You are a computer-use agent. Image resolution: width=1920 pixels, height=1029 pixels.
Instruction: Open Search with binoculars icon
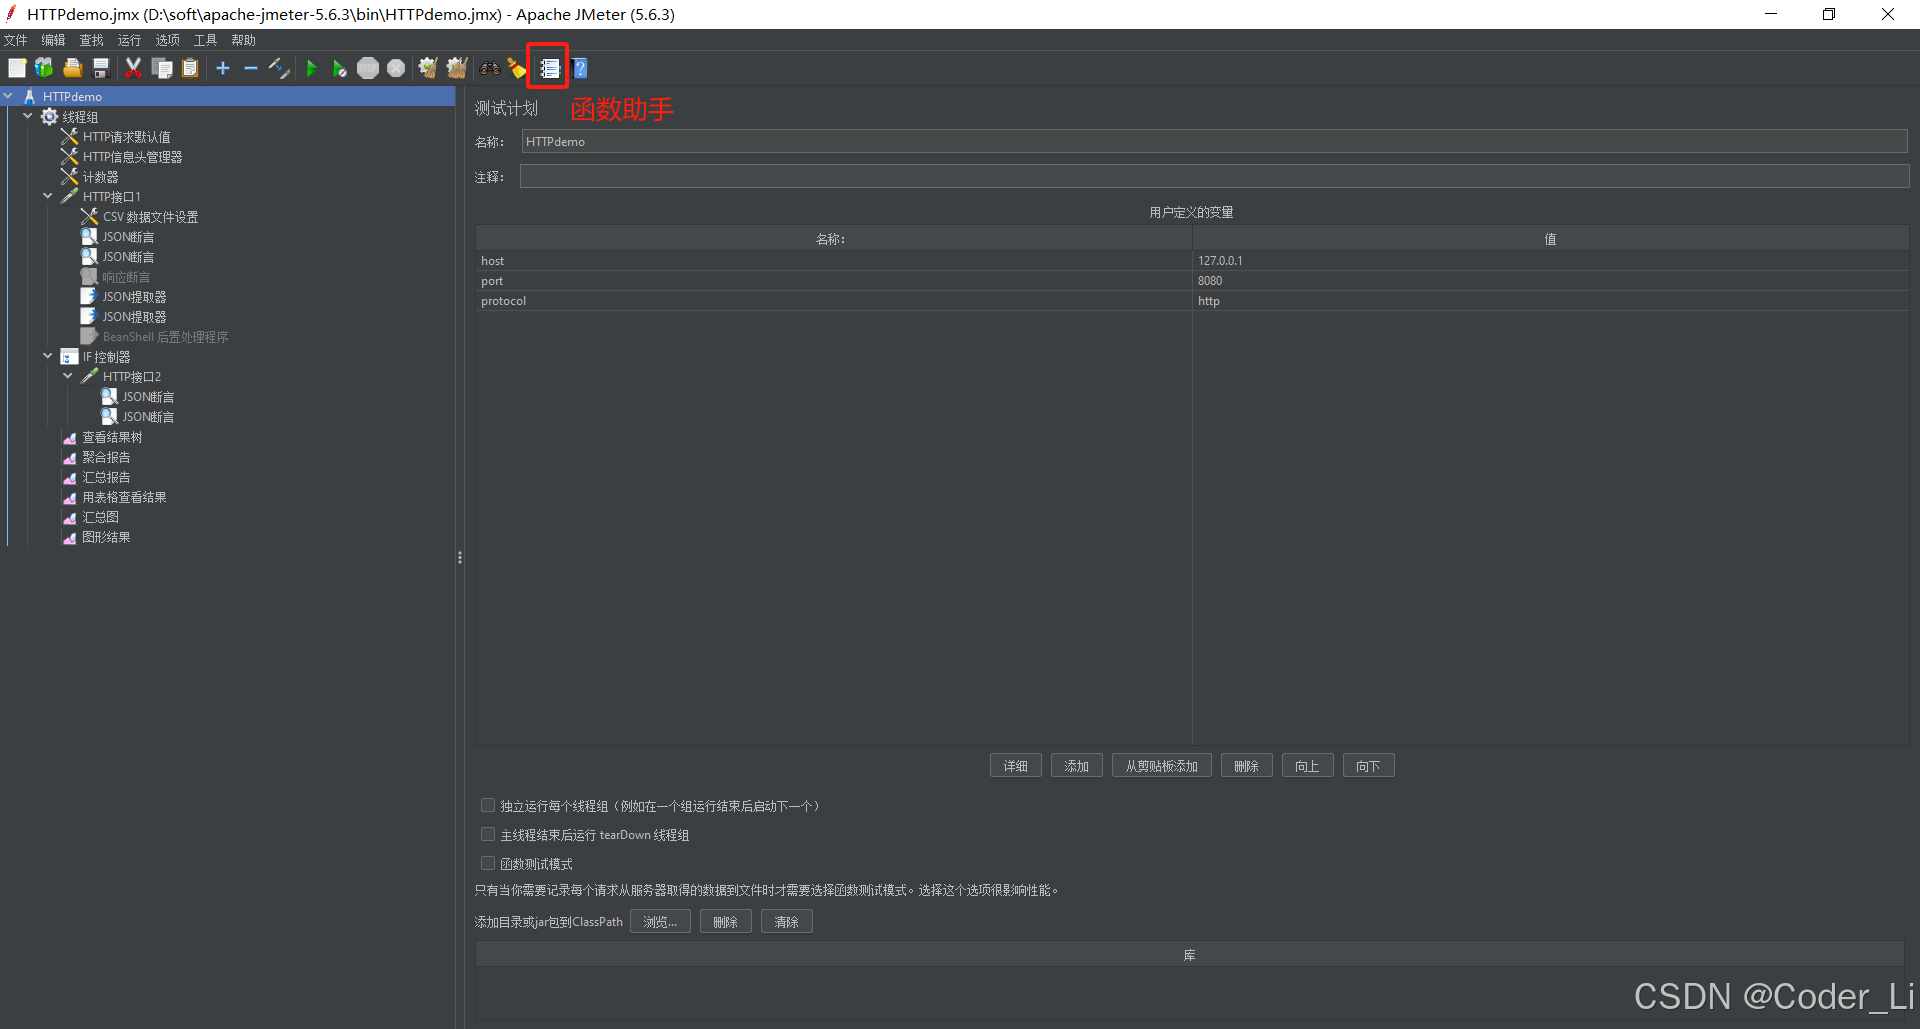[x=490, y=68]
